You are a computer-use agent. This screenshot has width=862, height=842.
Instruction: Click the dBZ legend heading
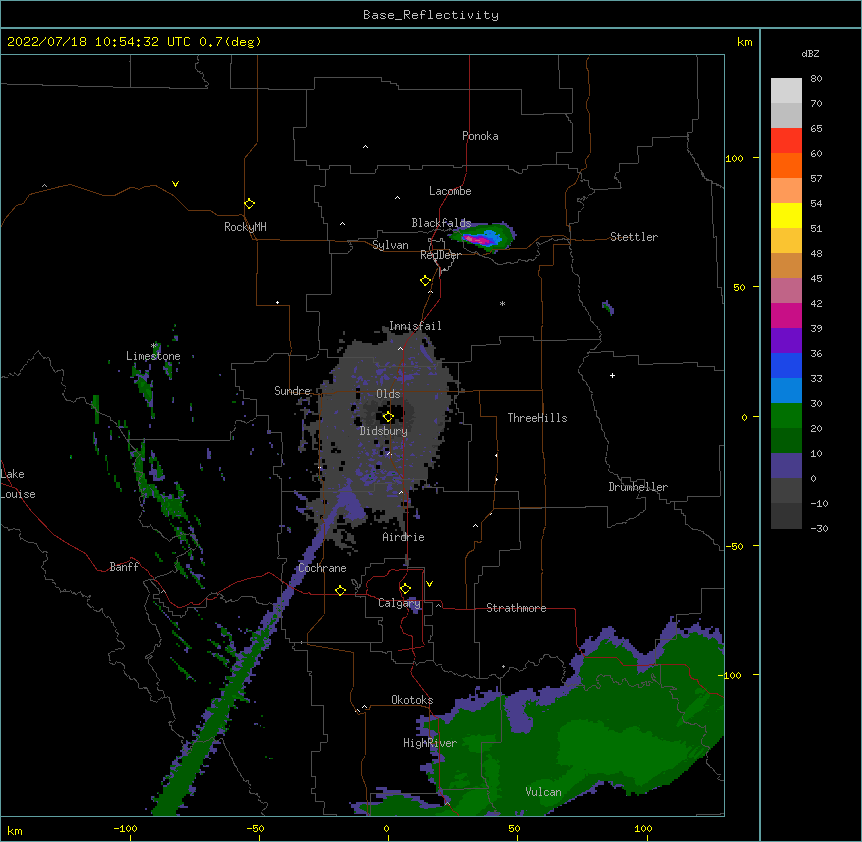(810, 54)
